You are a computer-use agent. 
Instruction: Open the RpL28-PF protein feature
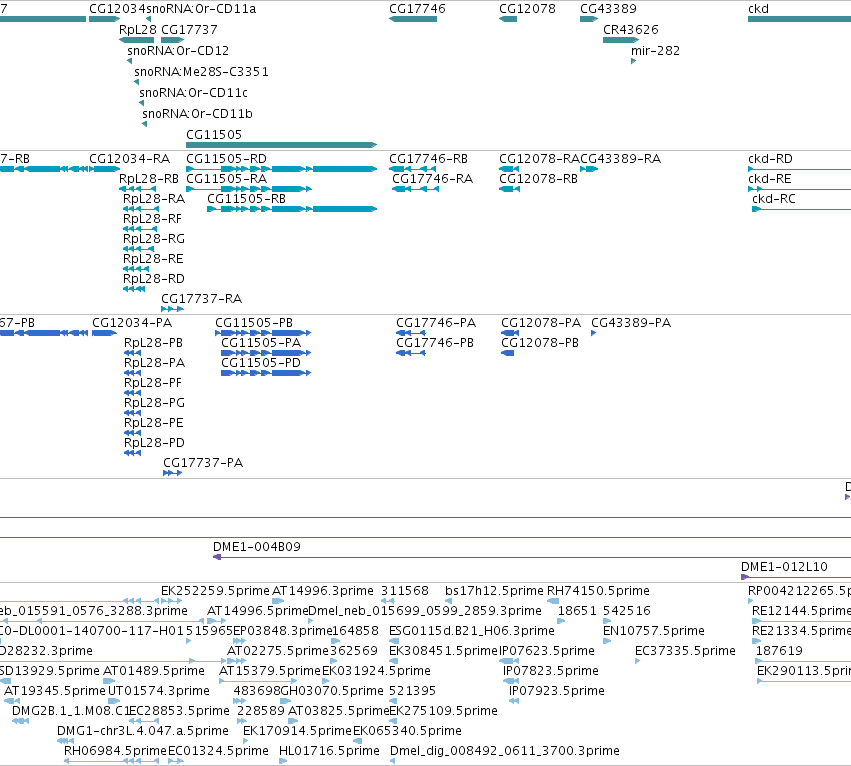tap(132, 393)
